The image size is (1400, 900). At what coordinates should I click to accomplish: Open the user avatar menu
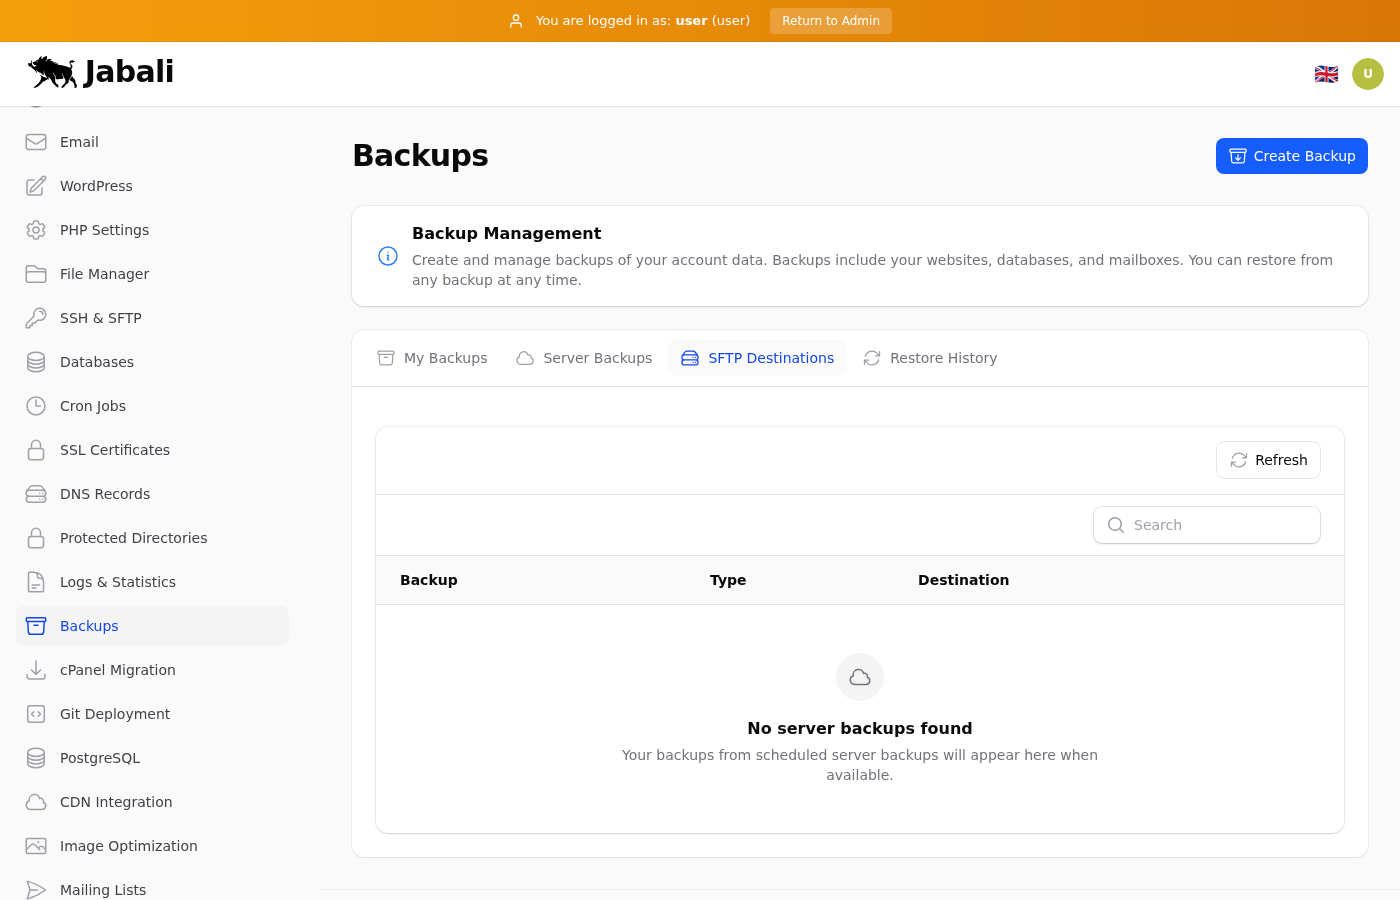tap(1367, 74)
